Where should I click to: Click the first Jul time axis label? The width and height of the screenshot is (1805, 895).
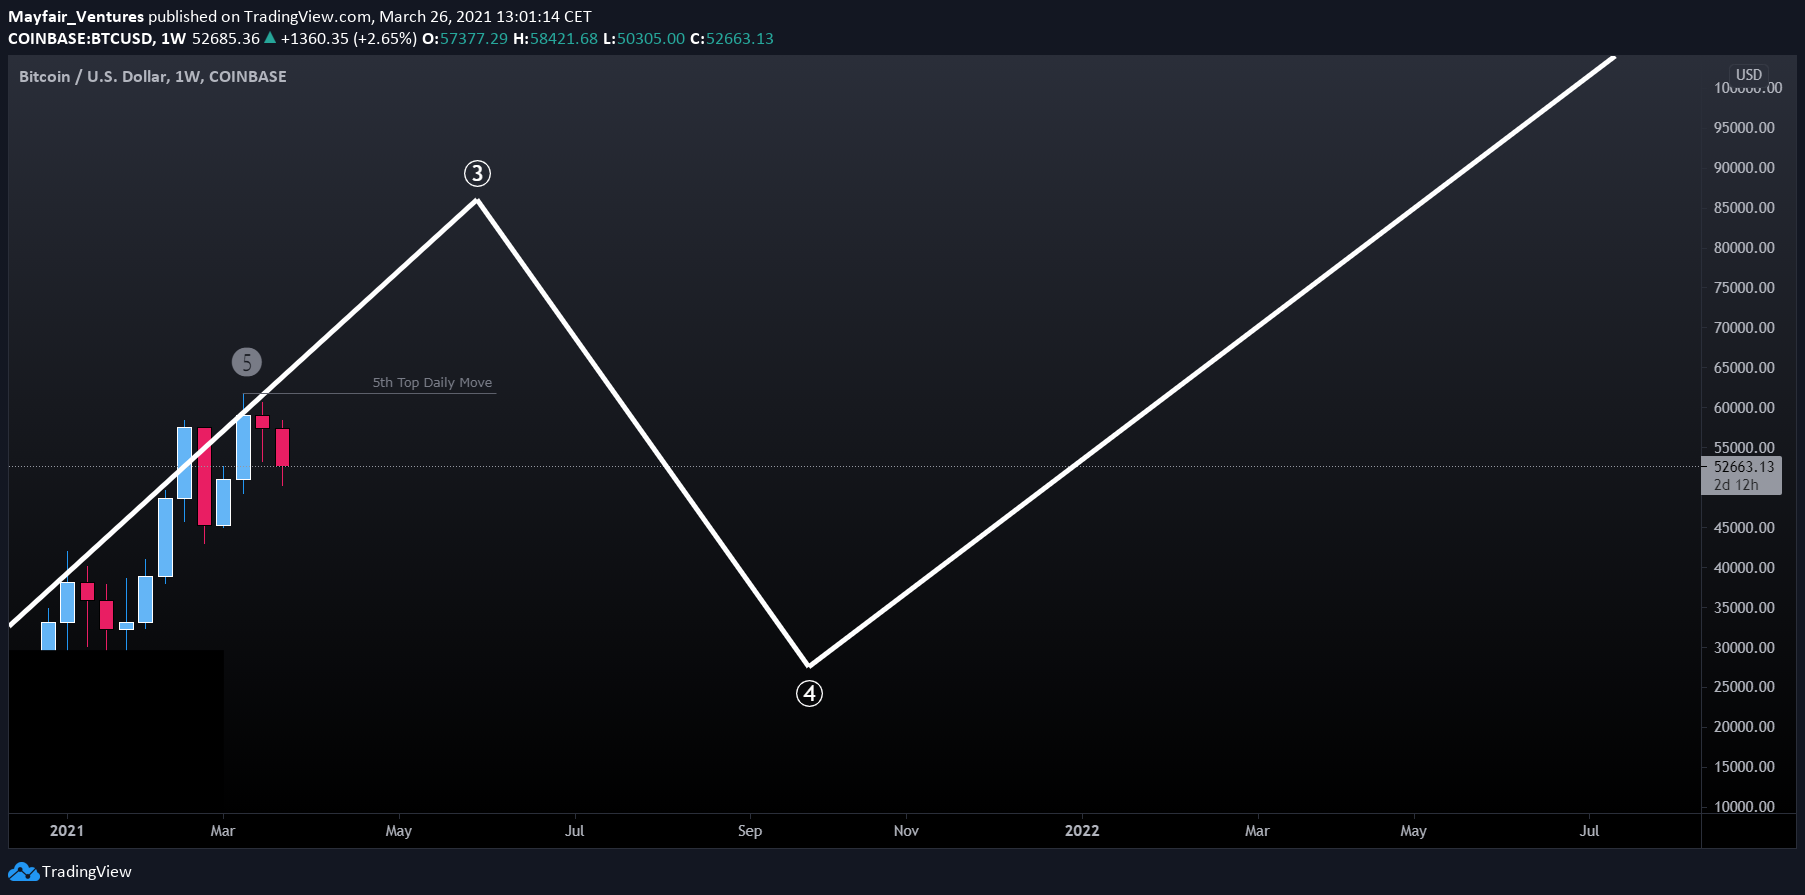pyautogui.click(x=575, y=831)
